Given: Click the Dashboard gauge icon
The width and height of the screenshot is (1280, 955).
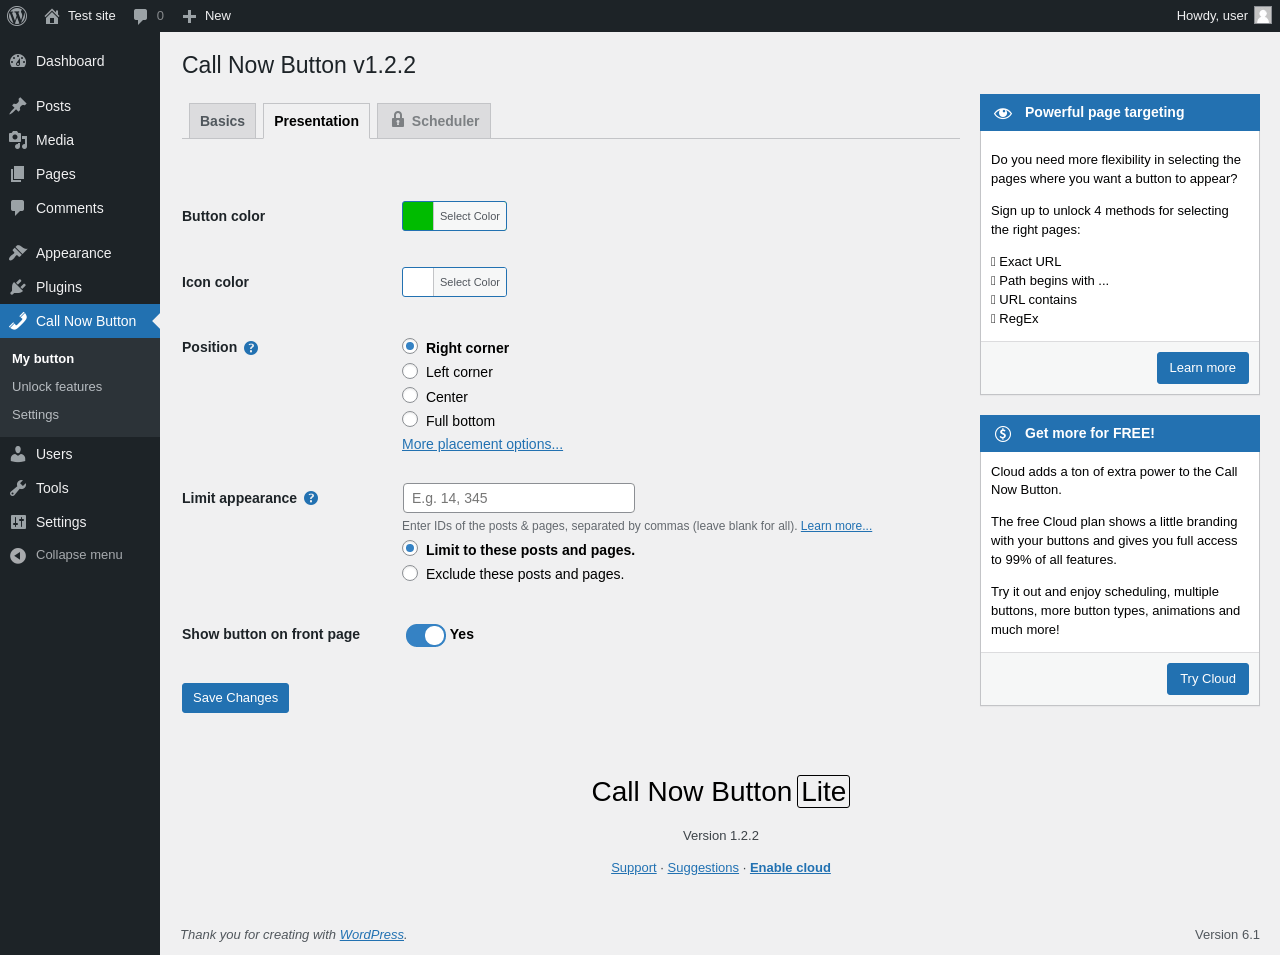Looking at the screenshot, I should point(18,61).
